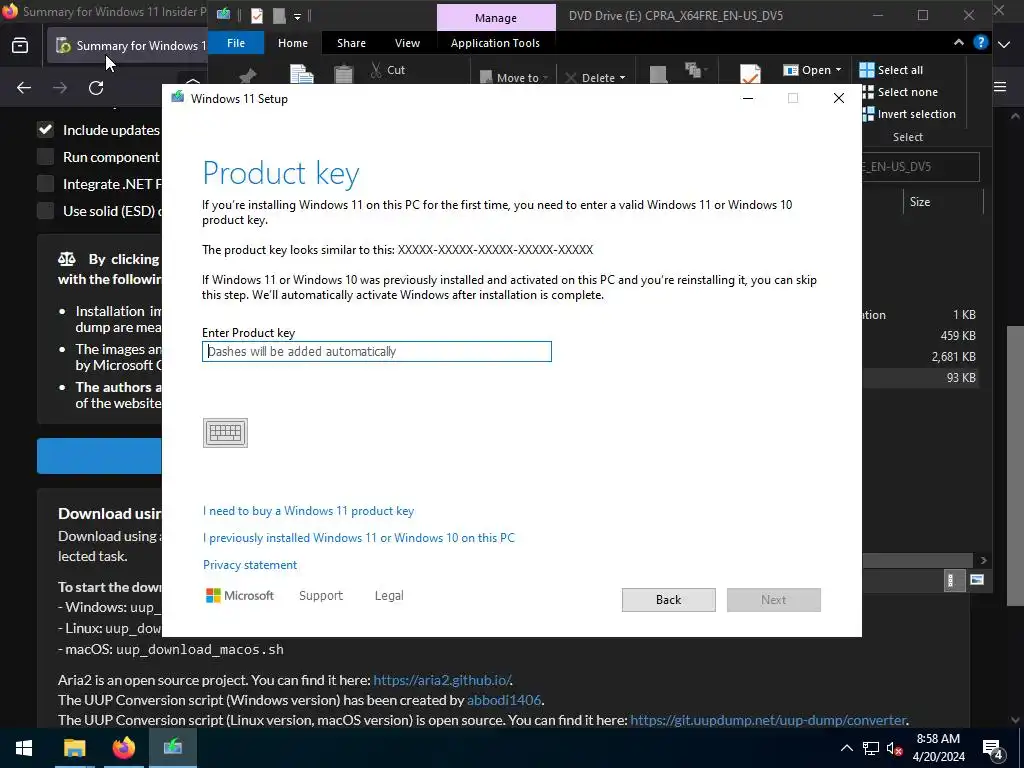Open the Privacy statement link

(249, 565)
